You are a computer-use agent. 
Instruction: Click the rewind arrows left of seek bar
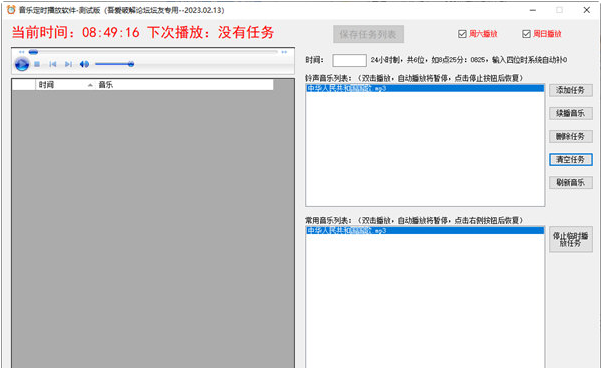[22, 52]
